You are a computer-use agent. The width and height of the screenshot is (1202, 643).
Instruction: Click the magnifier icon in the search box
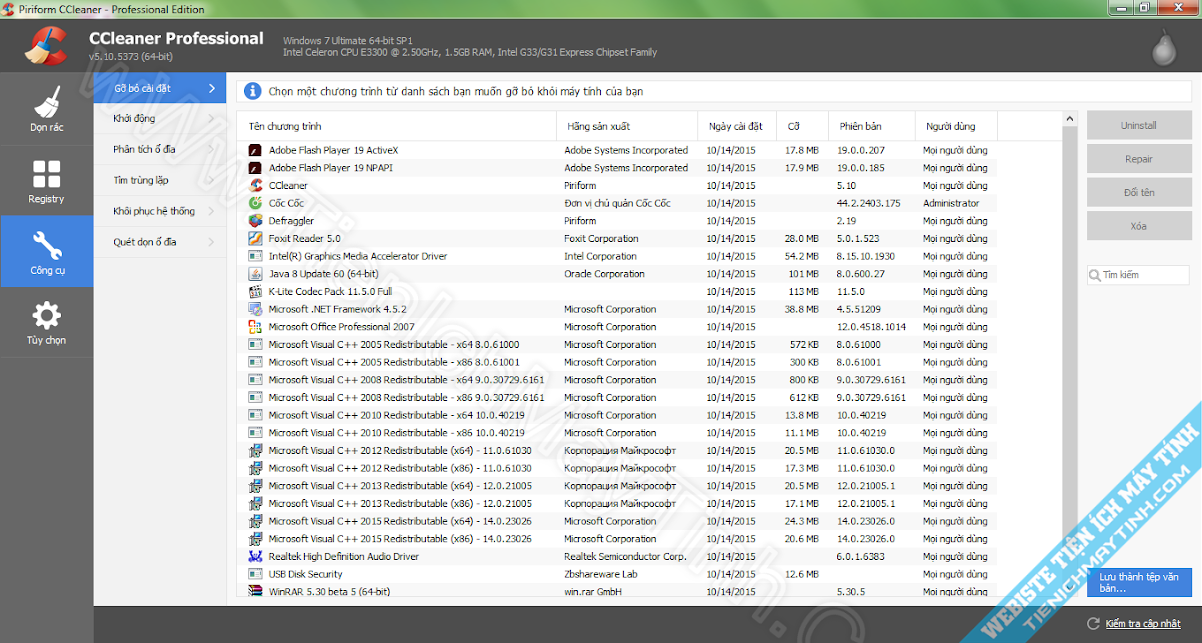coord(1096,274)
